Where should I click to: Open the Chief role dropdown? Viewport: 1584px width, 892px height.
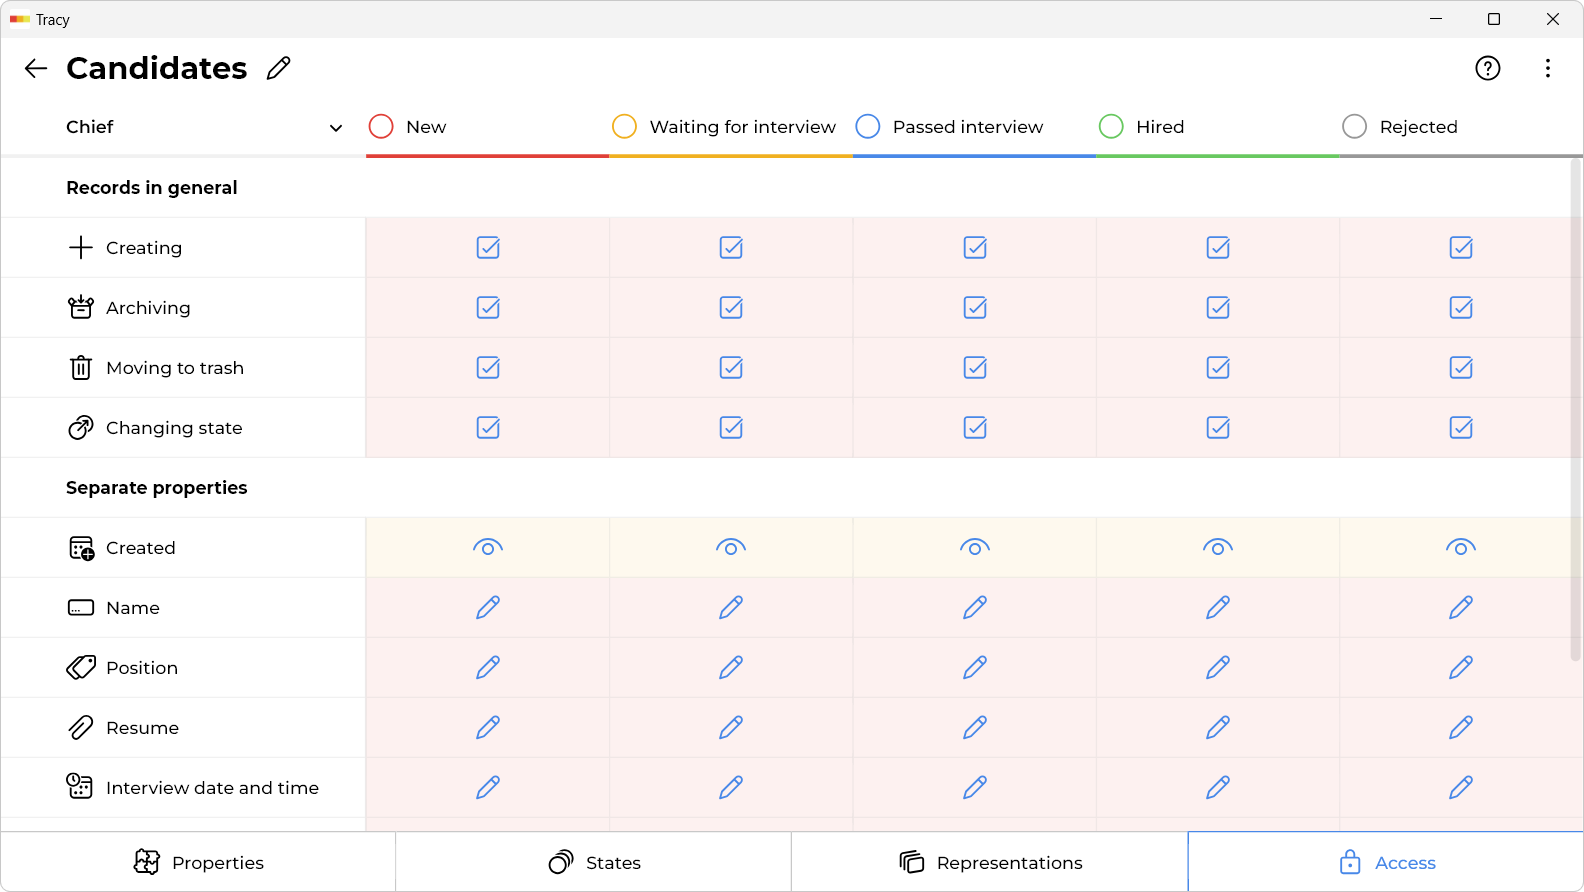(x=204, y=127)
